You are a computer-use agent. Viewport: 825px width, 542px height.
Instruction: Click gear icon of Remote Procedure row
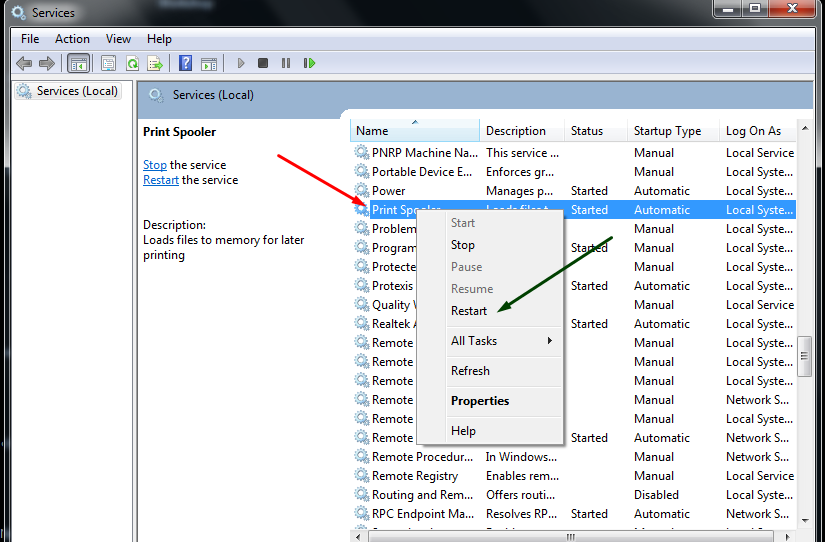click(x=361, y=457)
